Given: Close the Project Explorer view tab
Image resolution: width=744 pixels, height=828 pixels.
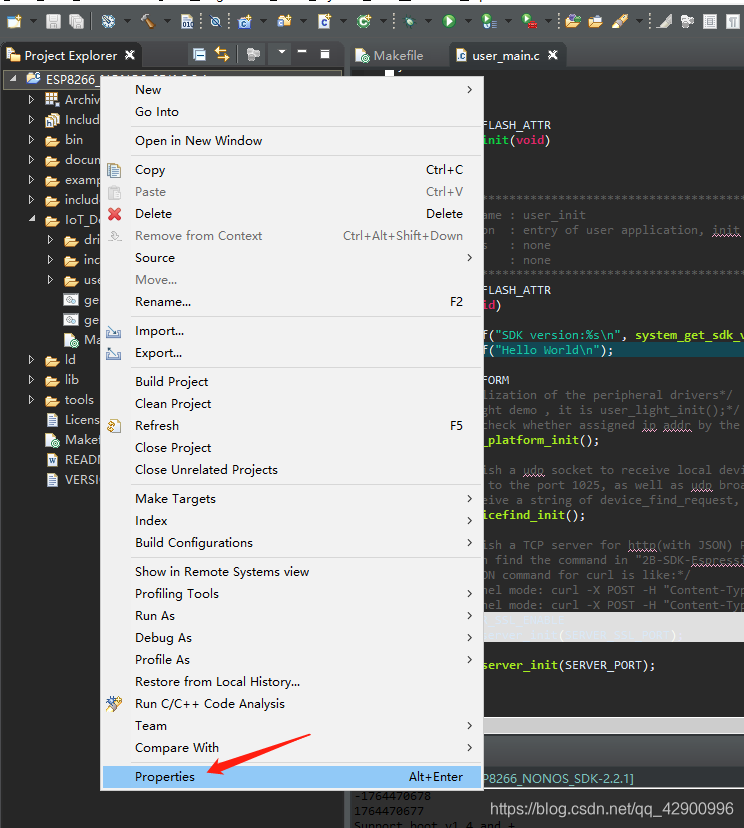Looking at the screenshot, I should (x=129, y=55).
